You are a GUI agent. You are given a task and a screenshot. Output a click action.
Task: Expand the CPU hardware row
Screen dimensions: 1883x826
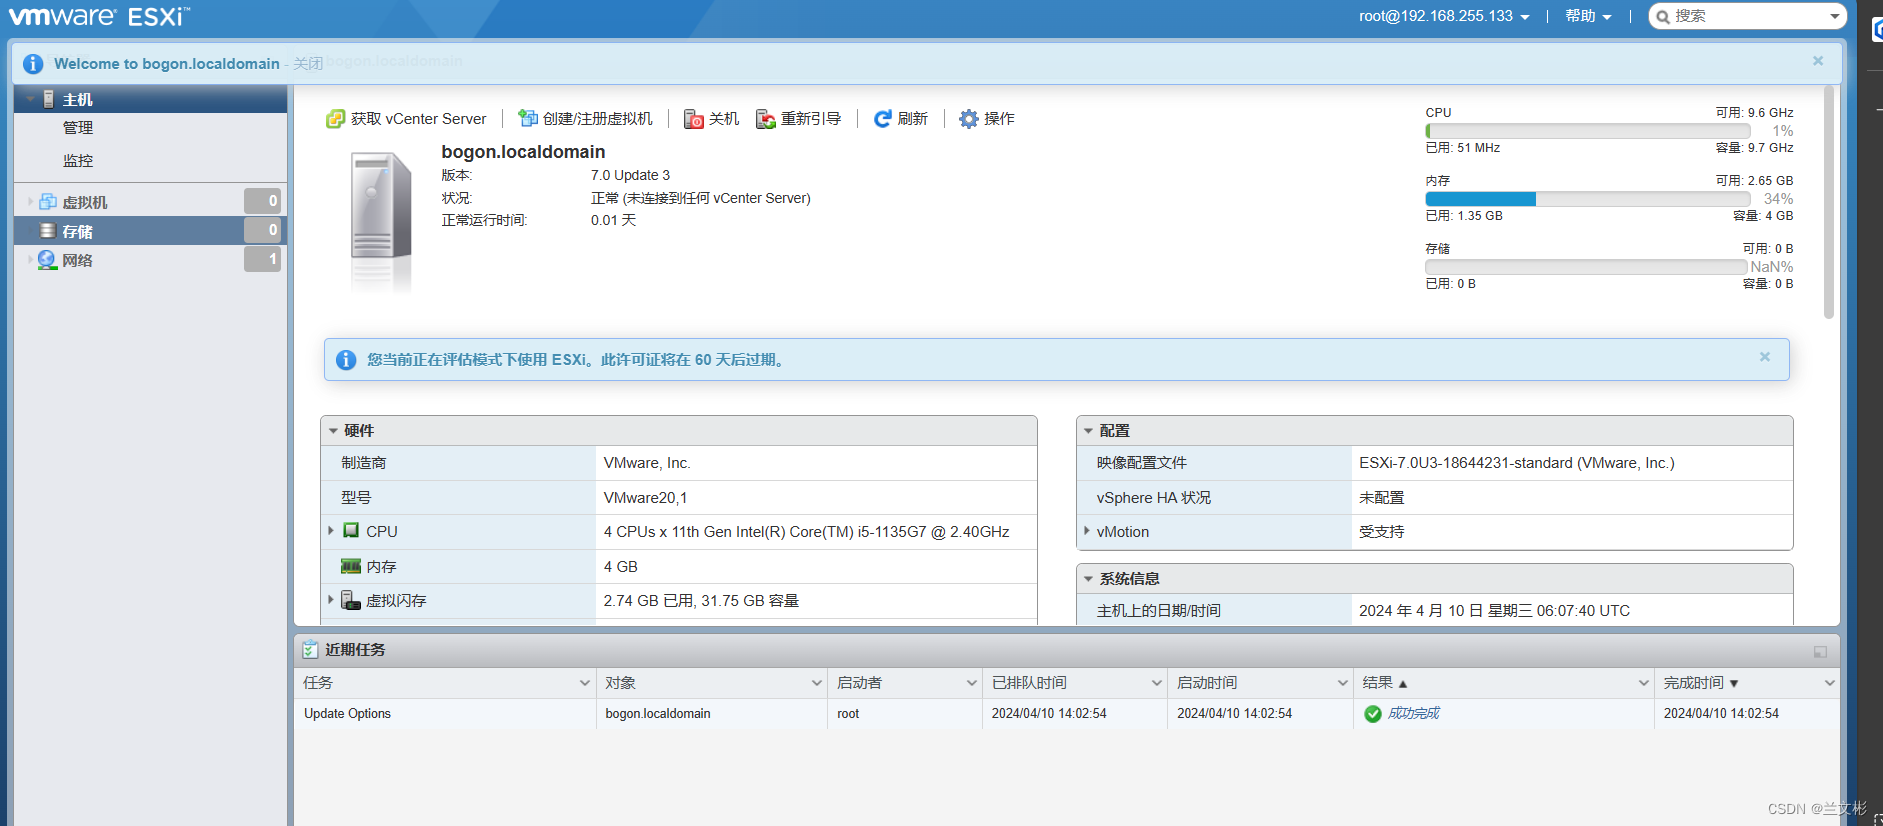tap(331, 531)
